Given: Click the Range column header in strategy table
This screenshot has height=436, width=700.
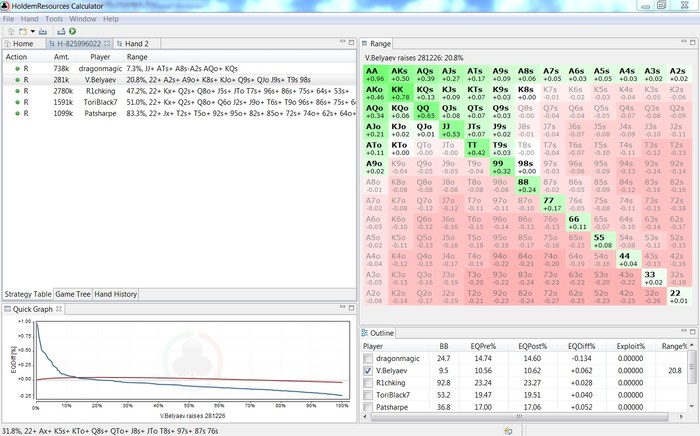Looking at the screenshot, I should click(x=137, y=57).
